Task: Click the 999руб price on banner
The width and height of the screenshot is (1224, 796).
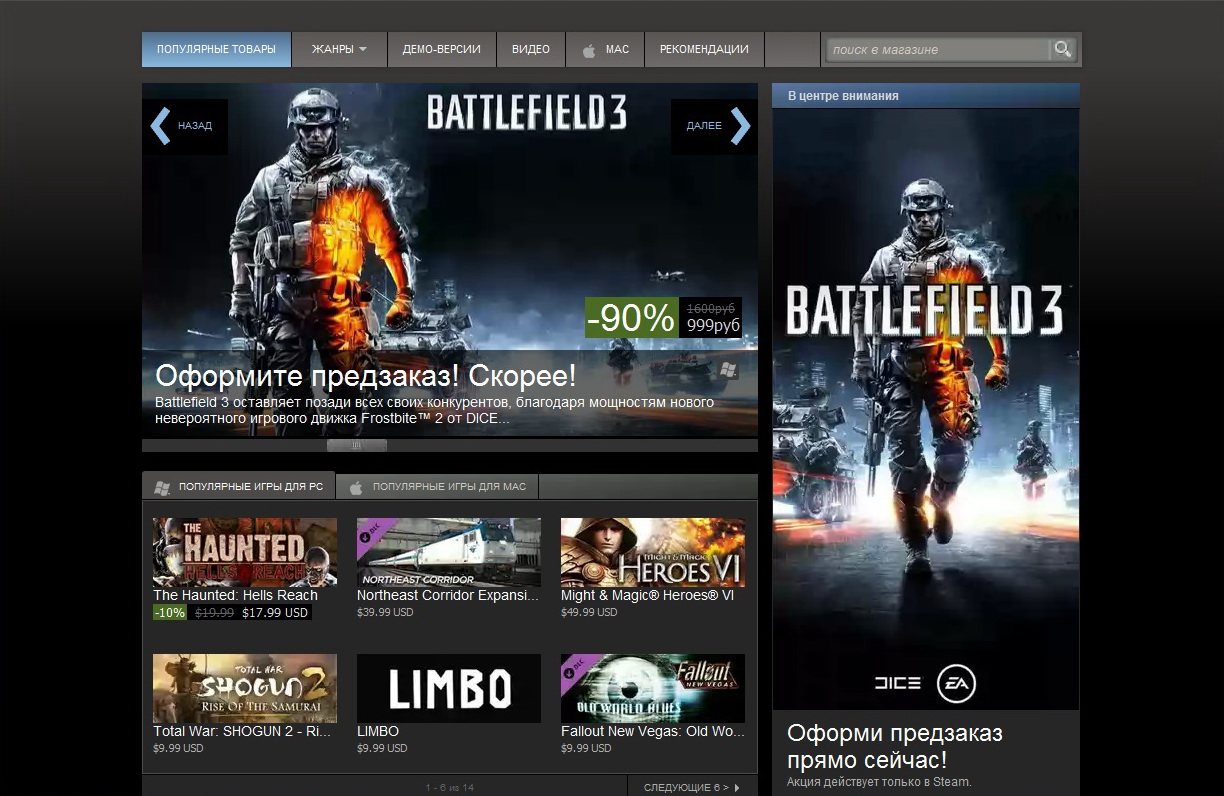Action: (713, 326)
